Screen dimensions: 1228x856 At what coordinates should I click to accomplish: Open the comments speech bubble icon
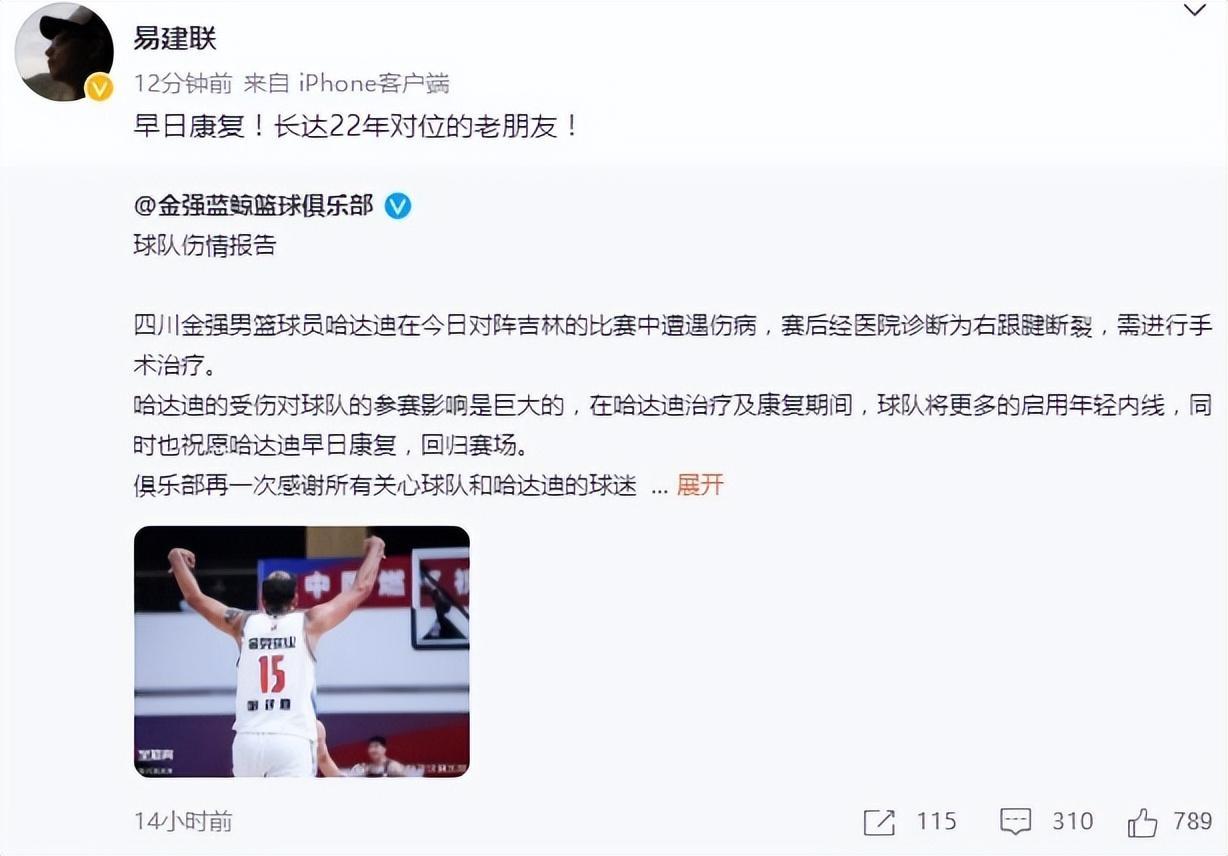1015,822
